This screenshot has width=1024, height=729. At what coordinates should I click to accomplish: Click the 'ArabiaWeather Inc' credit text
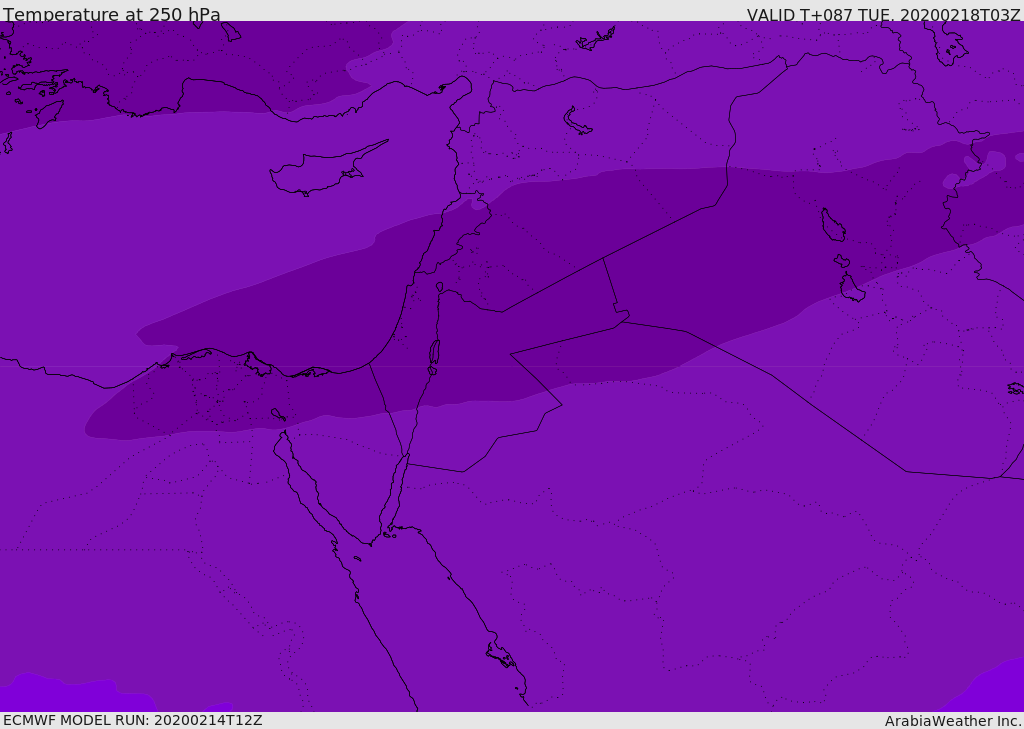coord(953,721)
